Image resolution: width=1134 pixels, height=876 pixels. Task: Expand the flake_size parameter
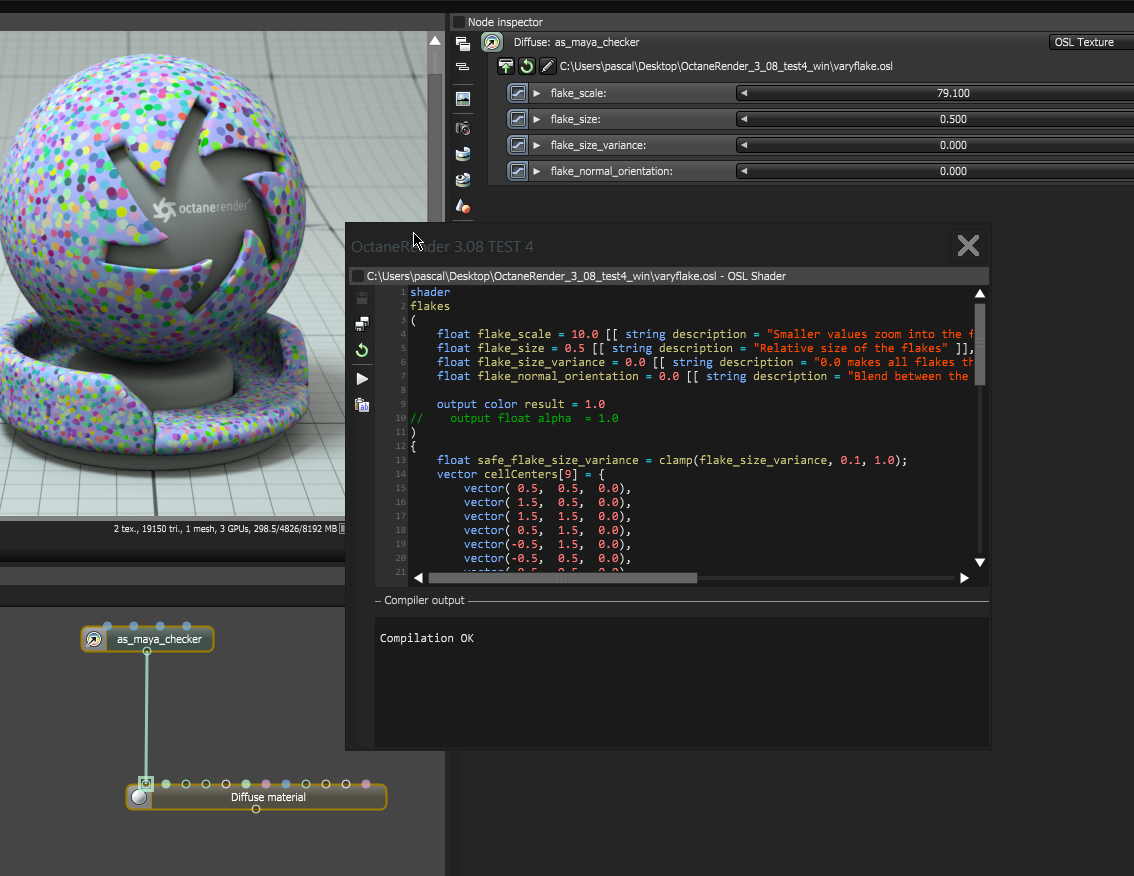pyautogui.click(x=537, y=119)
